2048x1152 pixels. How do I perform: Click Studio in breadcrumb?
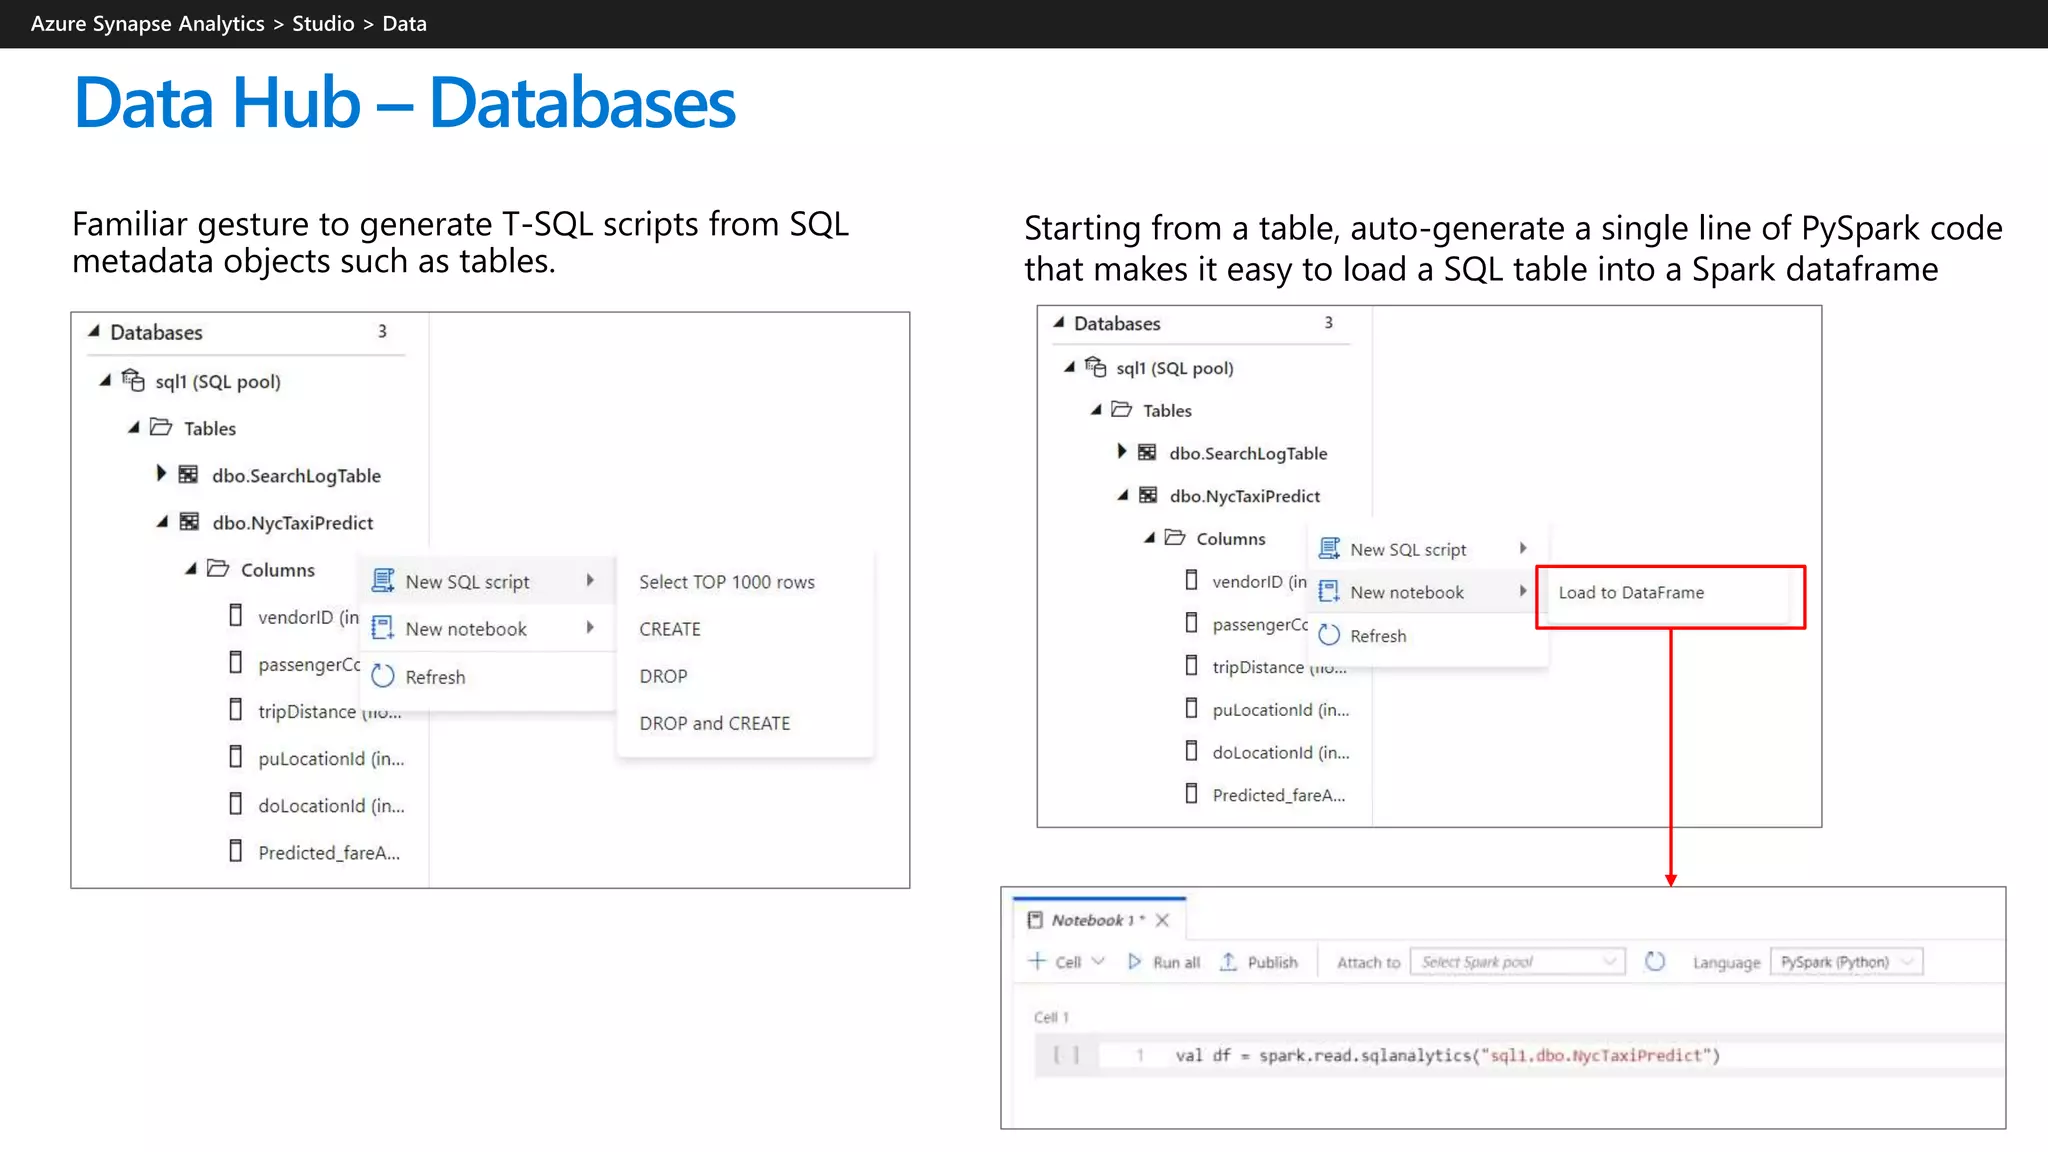(x=323, y=23)
